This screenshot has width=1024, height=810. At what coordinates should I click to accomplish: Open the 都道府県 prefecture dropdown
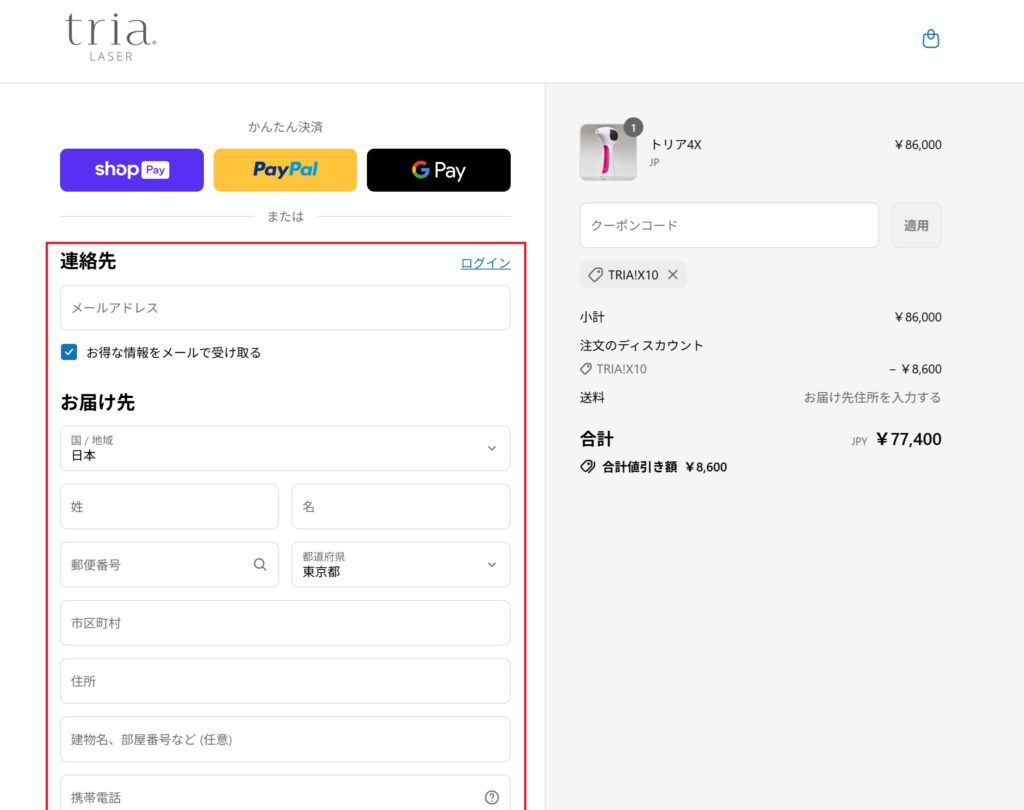(x=401, y=564)
